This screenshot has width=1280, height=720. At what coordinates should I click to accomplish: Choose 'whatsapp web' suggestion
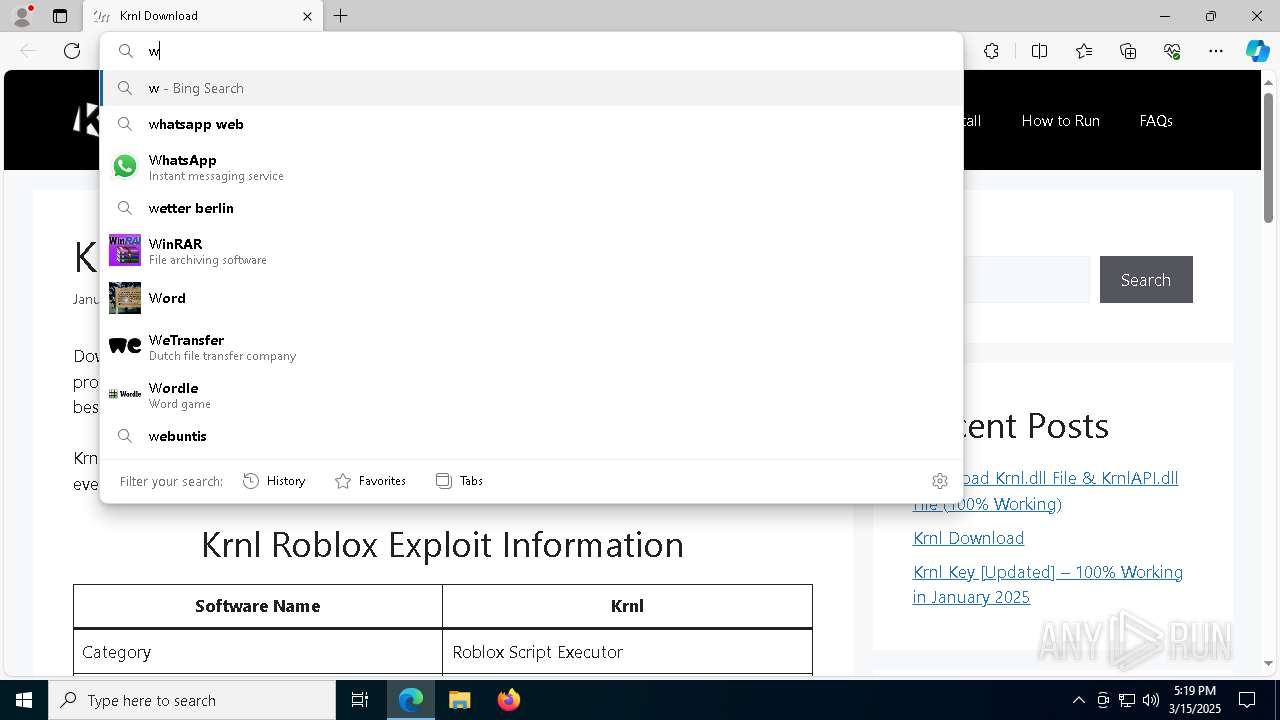531,124
